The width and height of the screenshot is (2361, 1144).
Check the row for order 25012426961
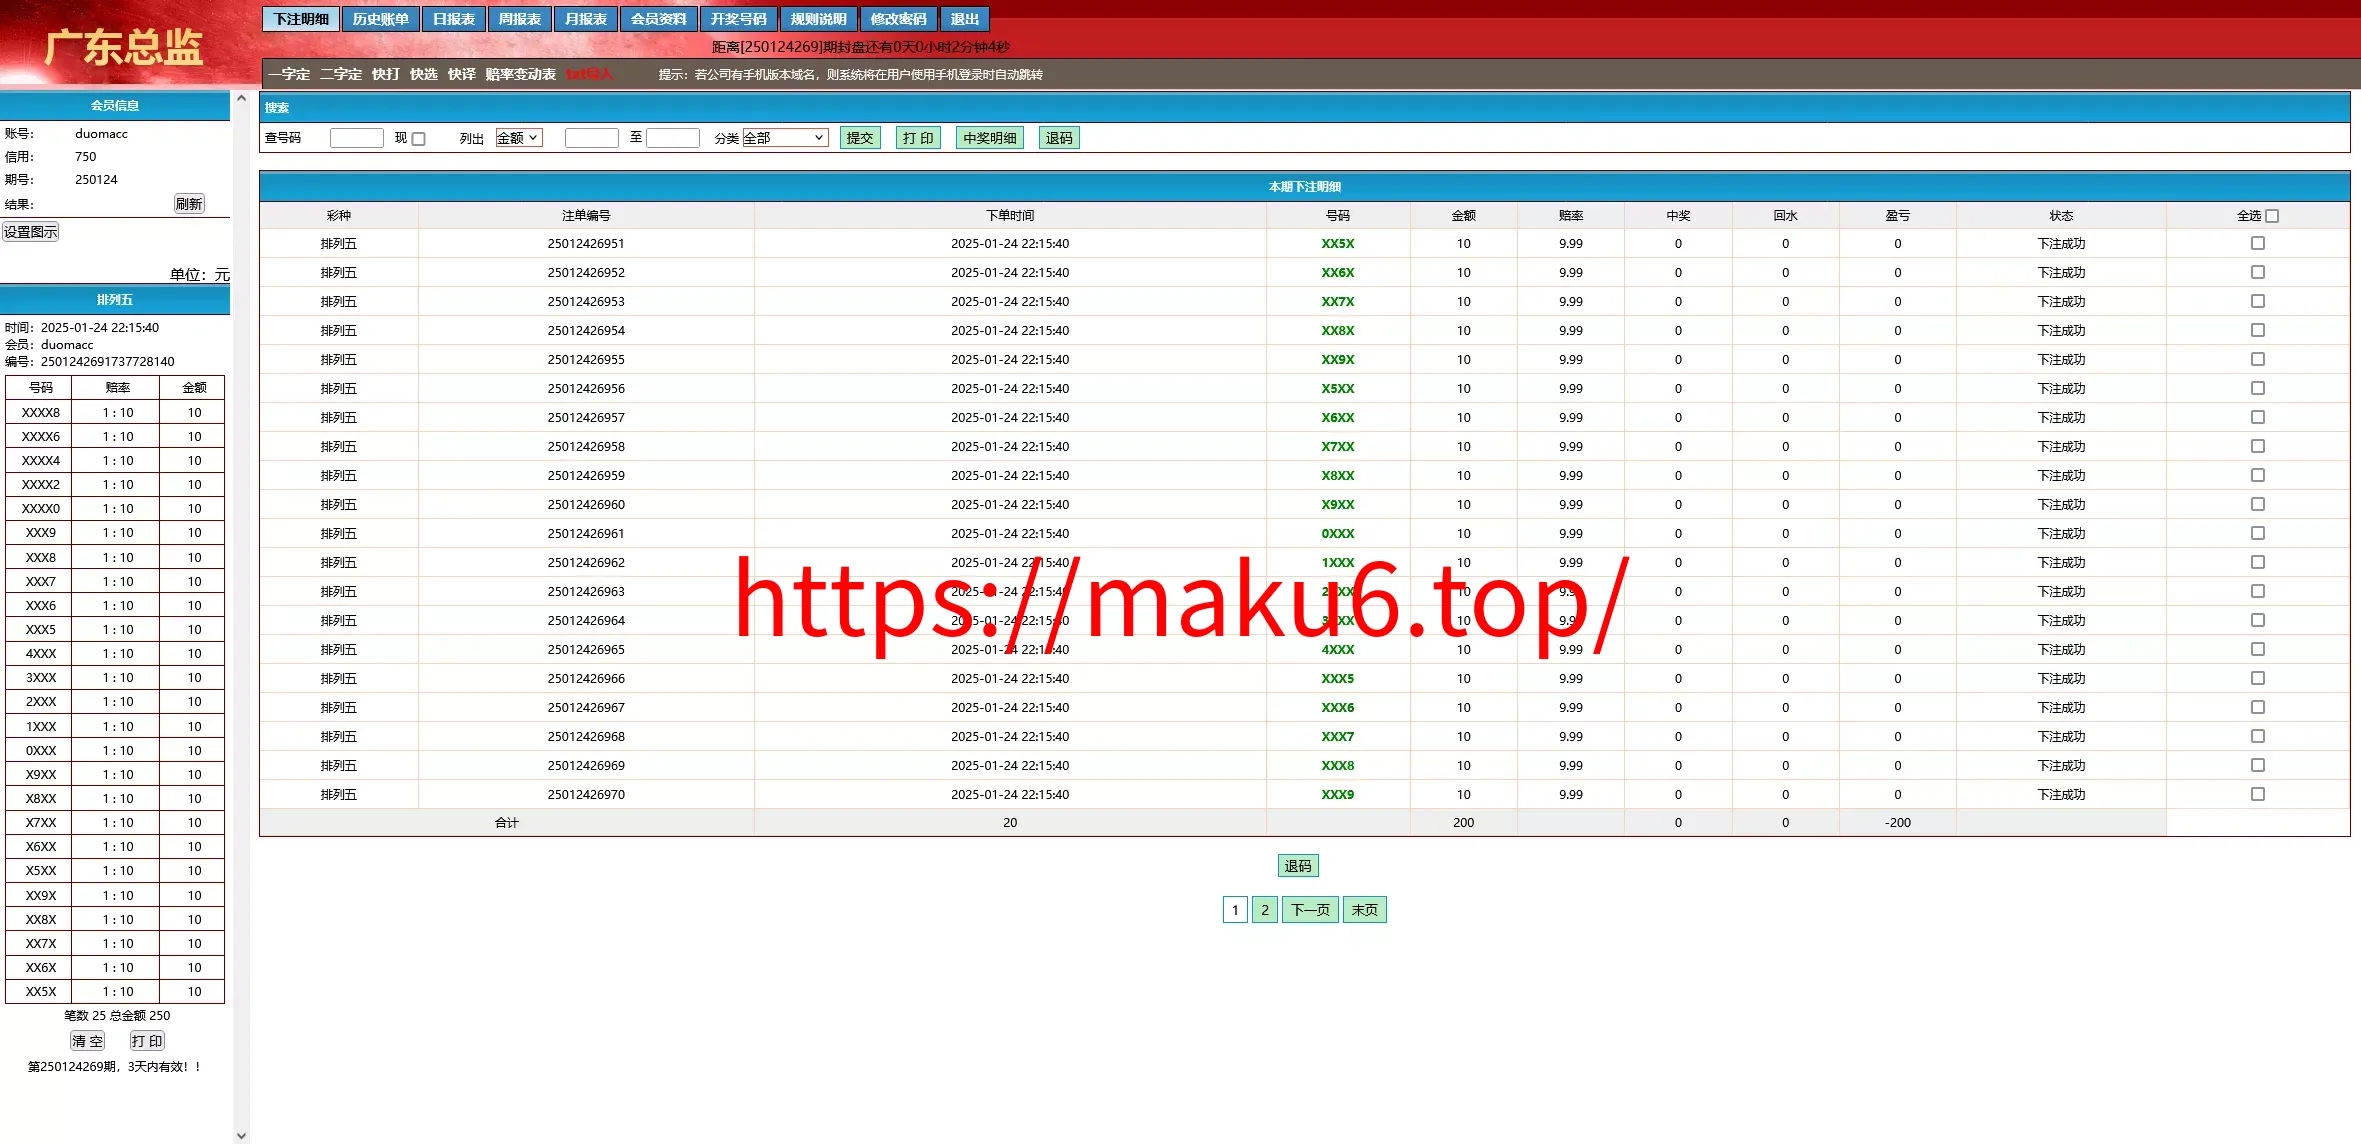[x=2258, y=533]
